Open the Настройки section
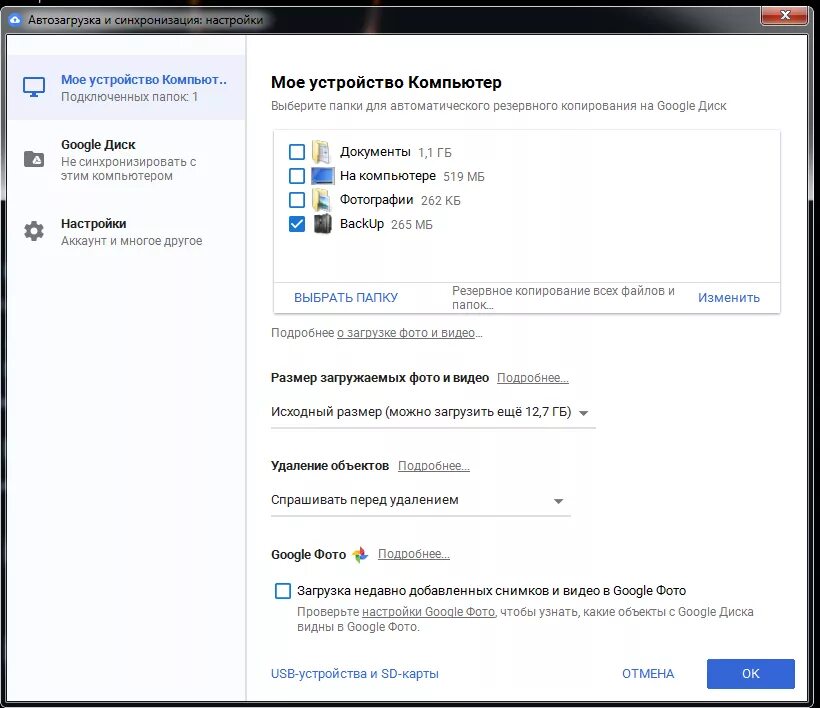The image size is (820, 708). (127, 232)
